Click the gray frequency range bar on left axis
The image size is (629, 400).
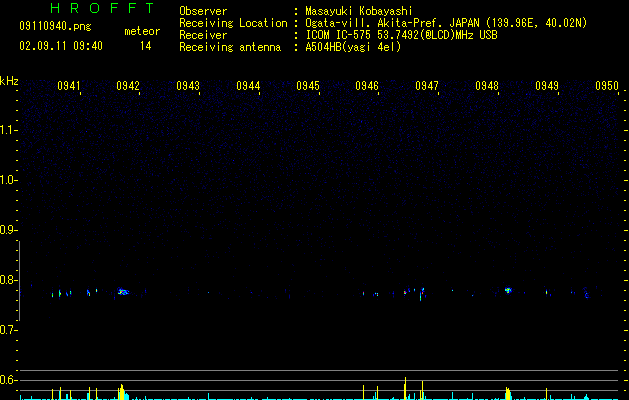tap(19, 281)
